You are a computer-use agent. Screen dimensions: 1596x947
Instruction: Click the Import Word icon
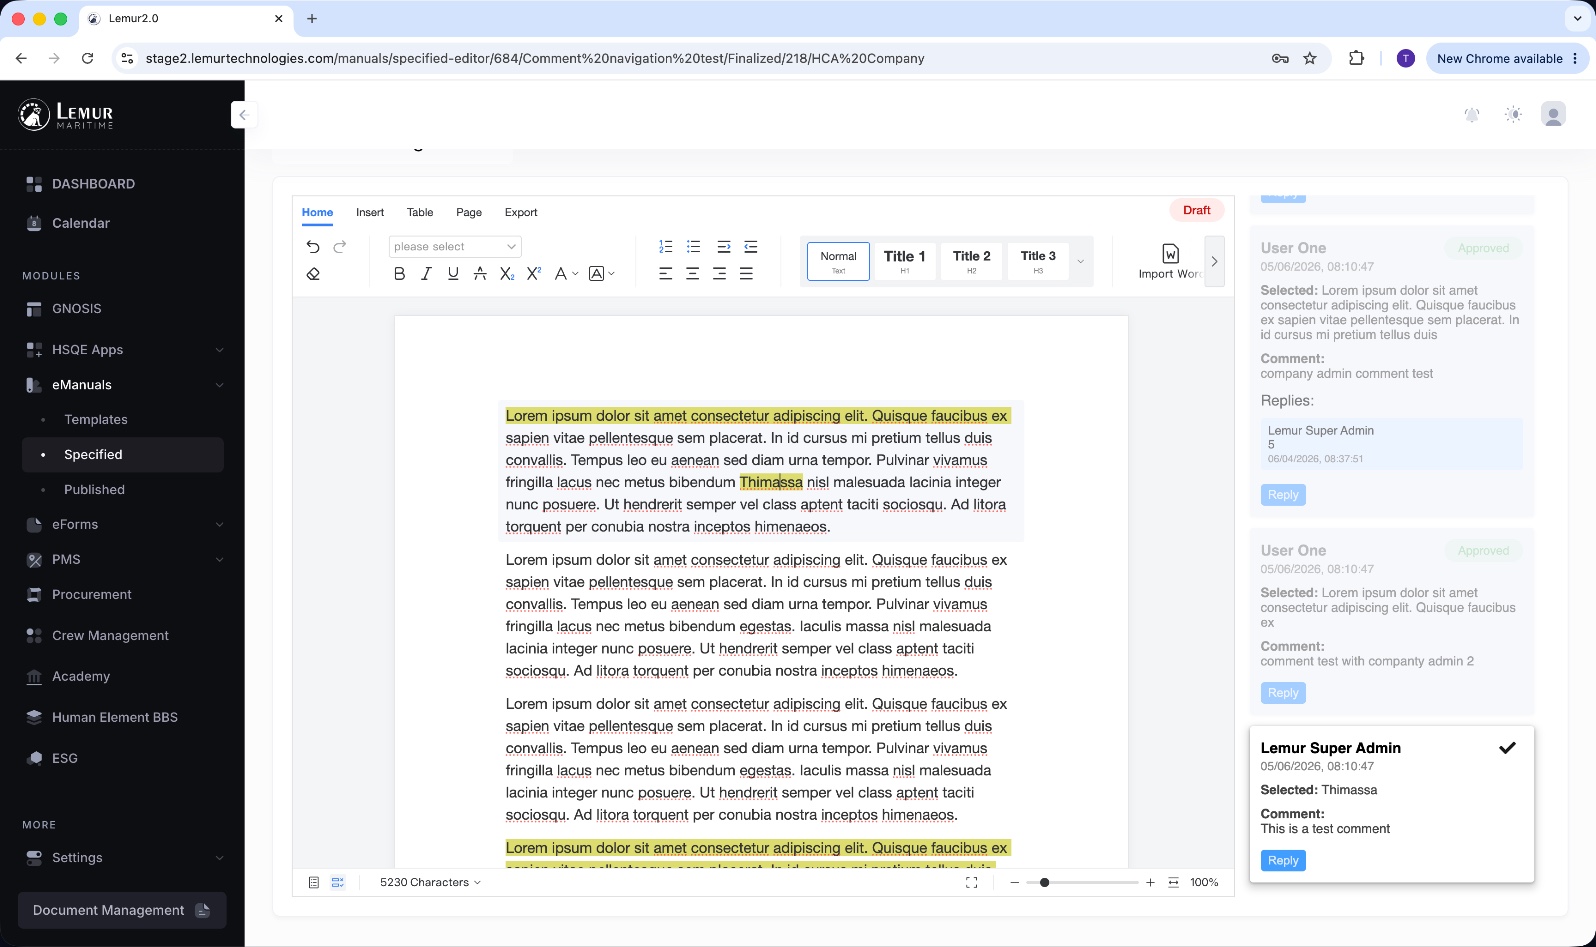coord(1170,254)
